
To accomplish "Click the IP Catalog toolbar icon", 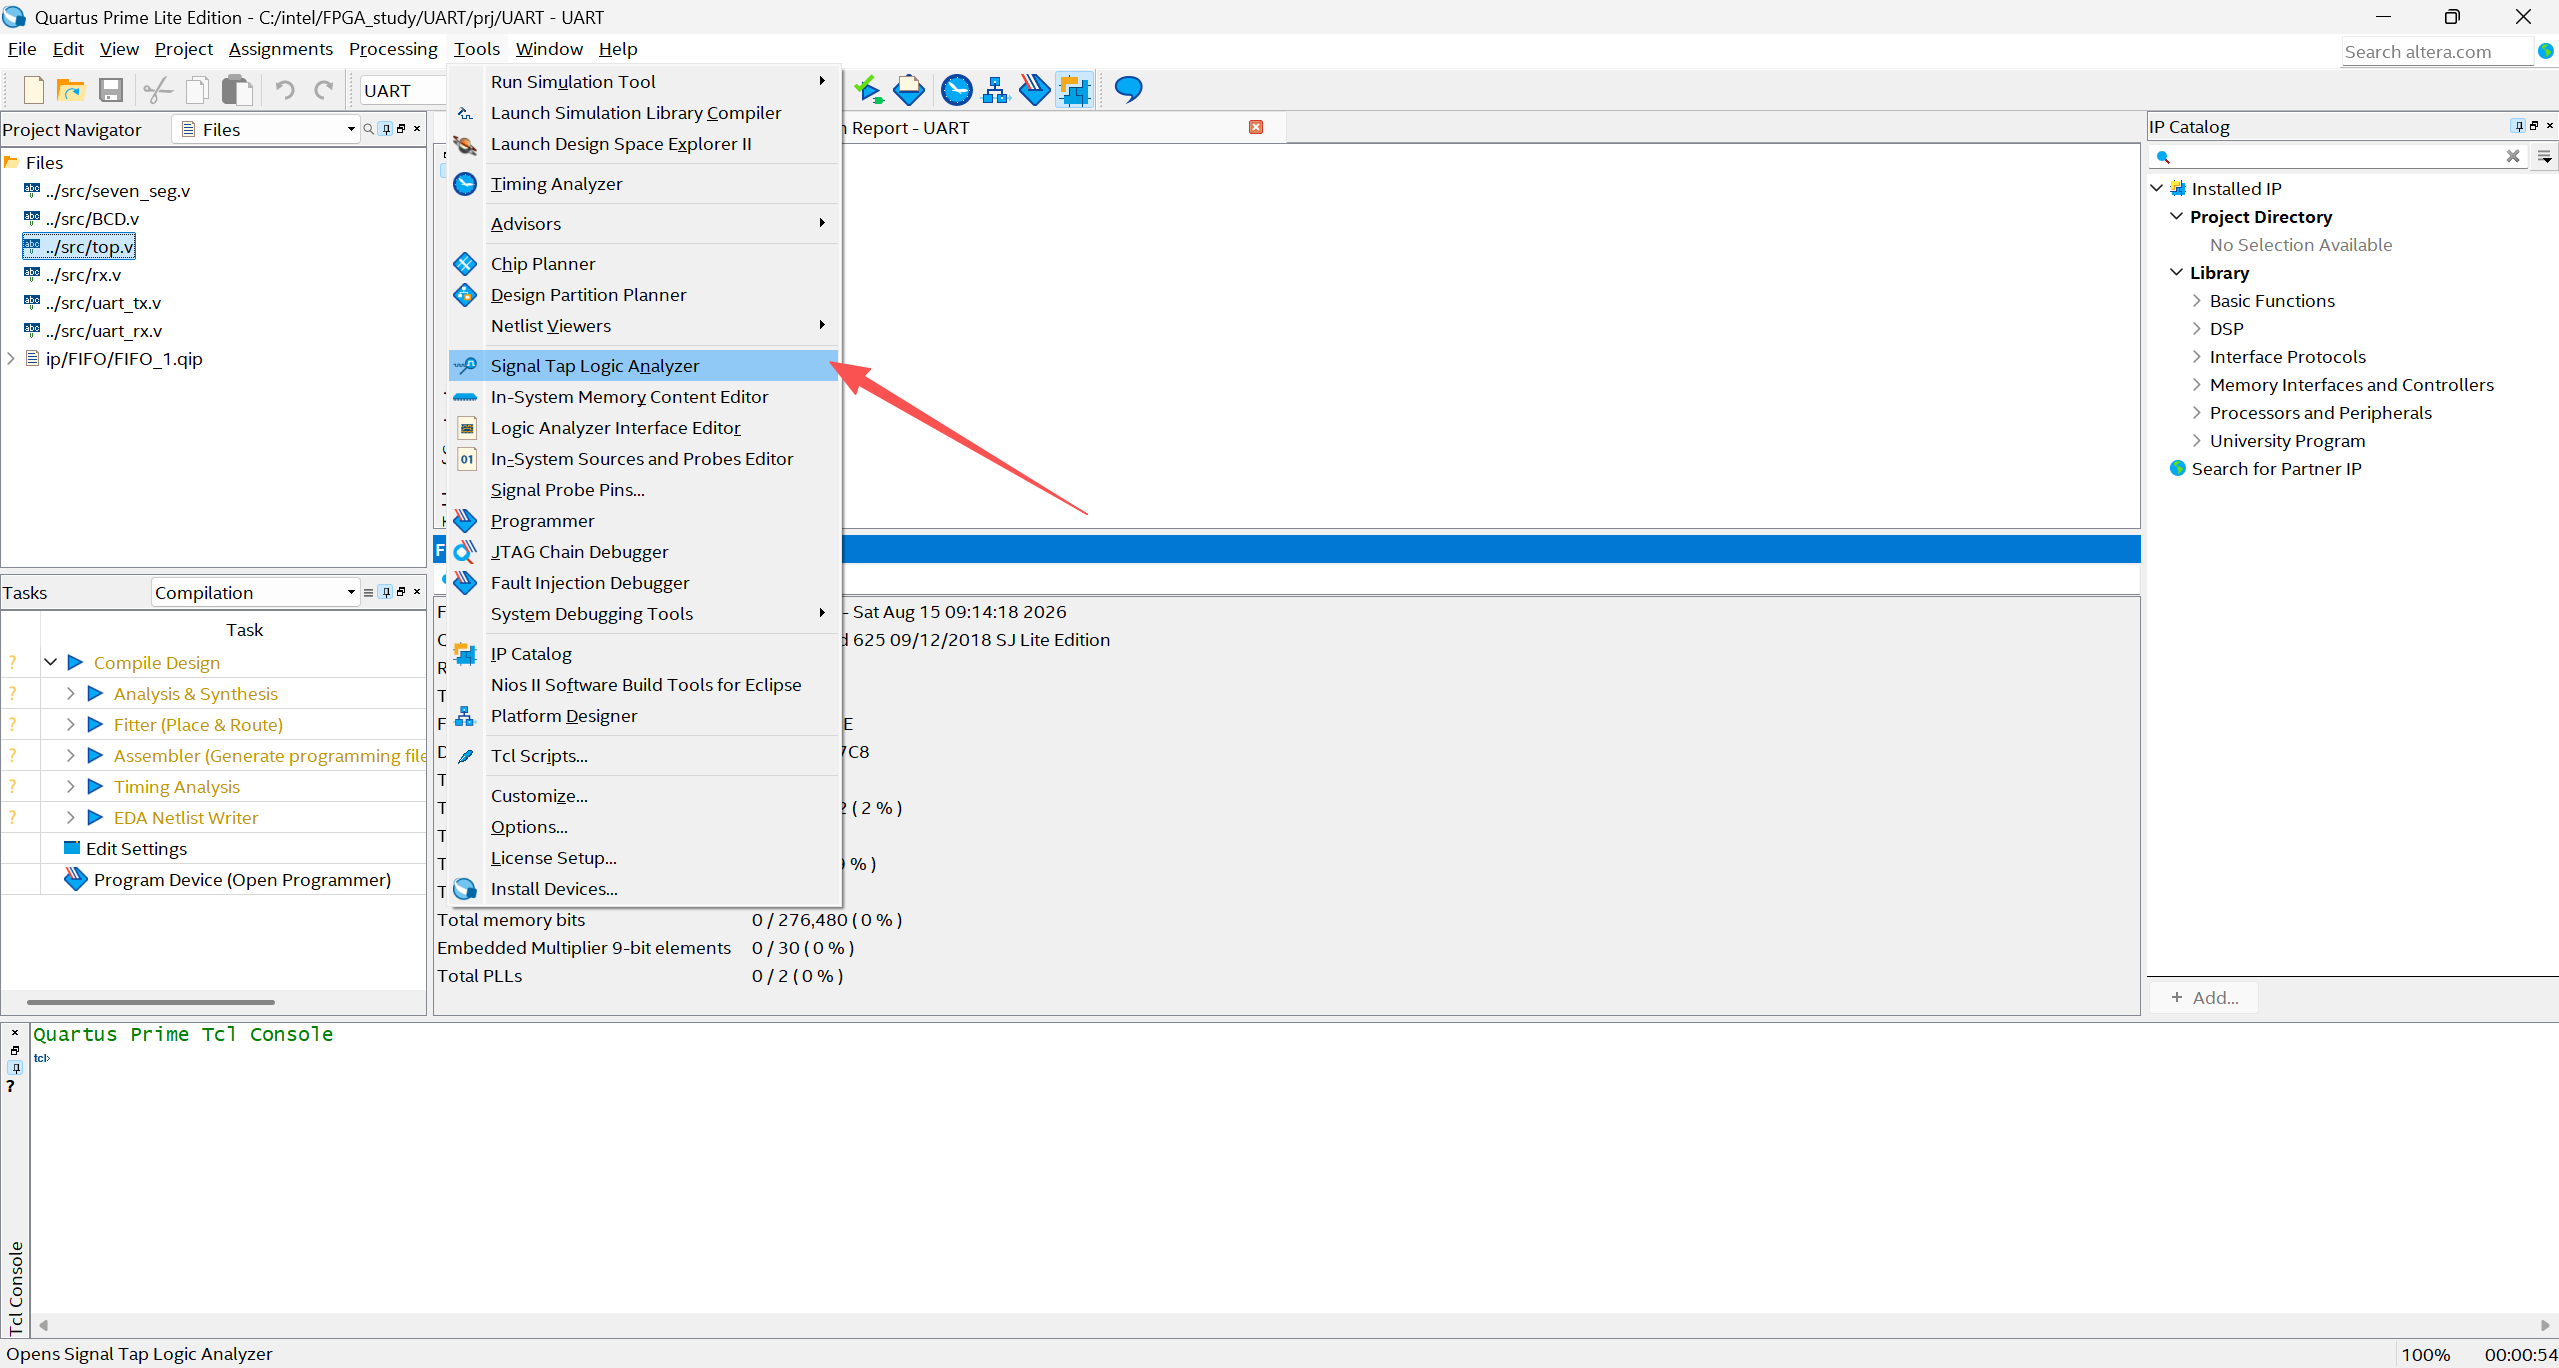I will tap(1074, 90).
